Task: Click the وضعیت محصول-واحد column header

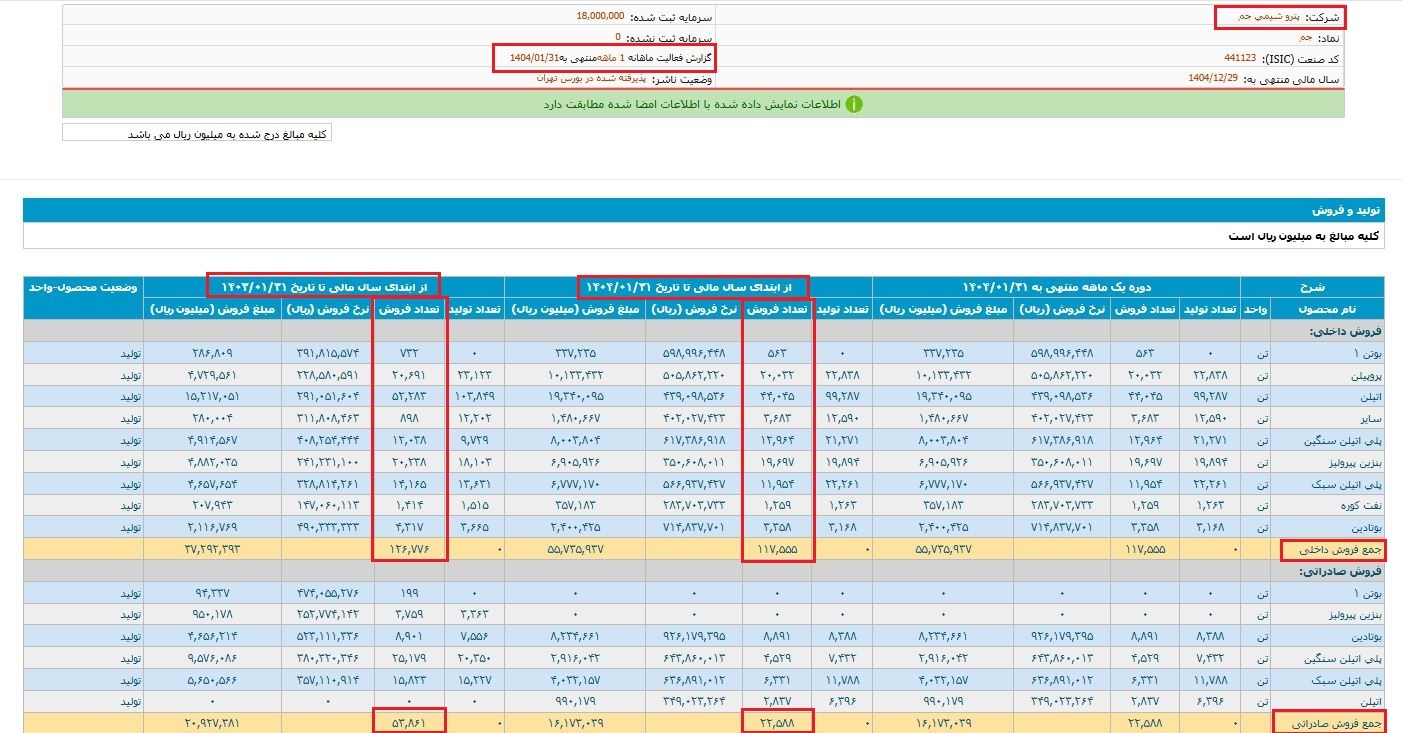Action: [83, 286]
